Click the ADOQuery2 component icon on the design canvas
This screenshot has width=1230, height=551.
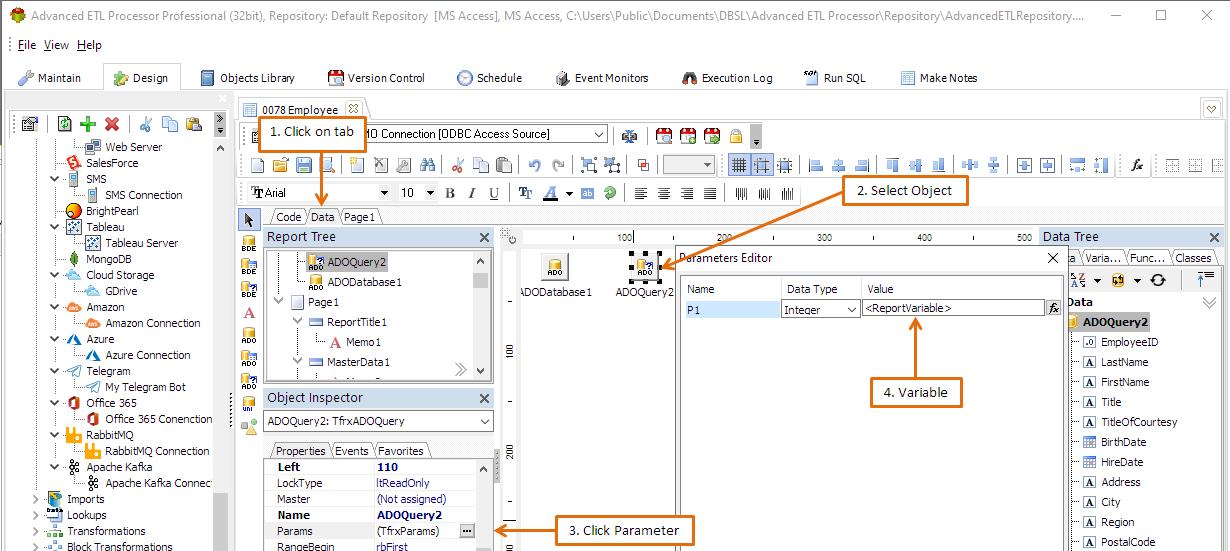click(645, 267)
